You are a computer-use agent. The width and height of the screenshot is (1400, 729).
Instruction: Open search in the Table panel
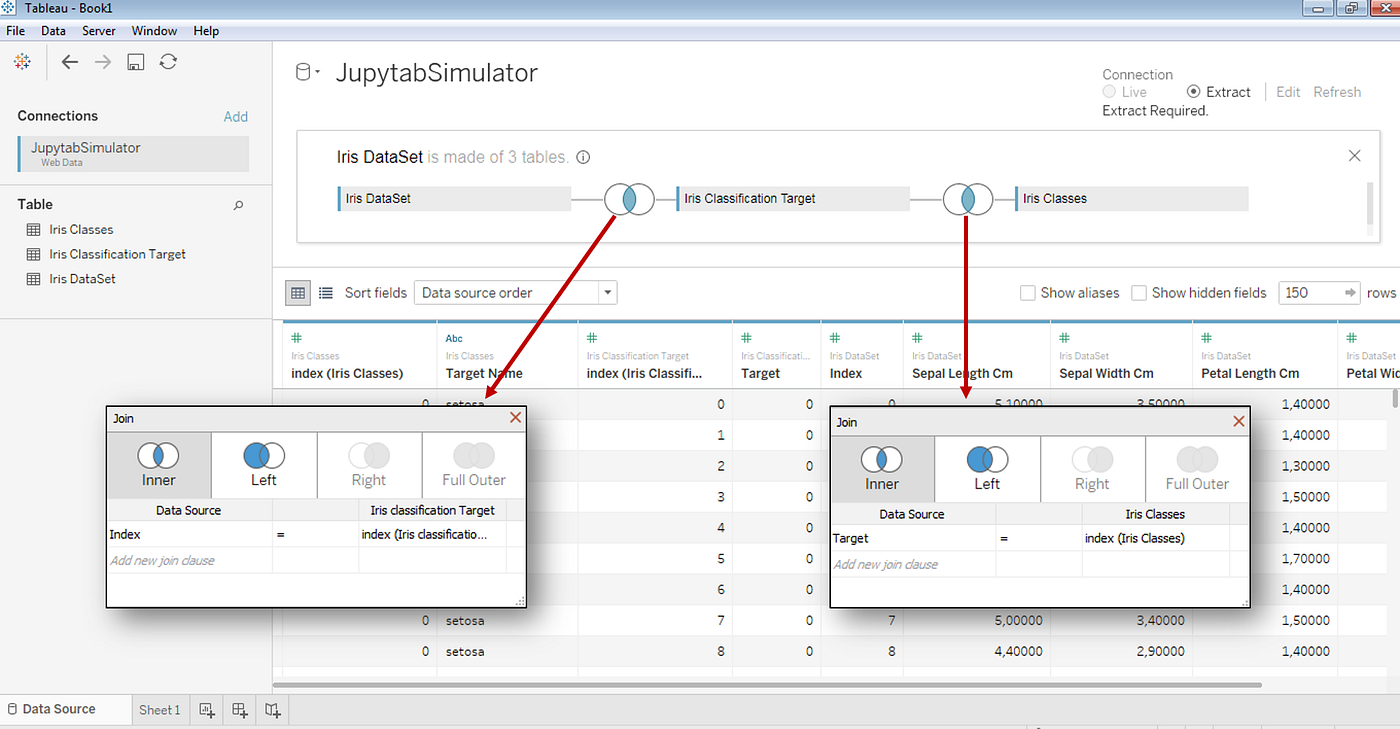[x=238, y=205]
